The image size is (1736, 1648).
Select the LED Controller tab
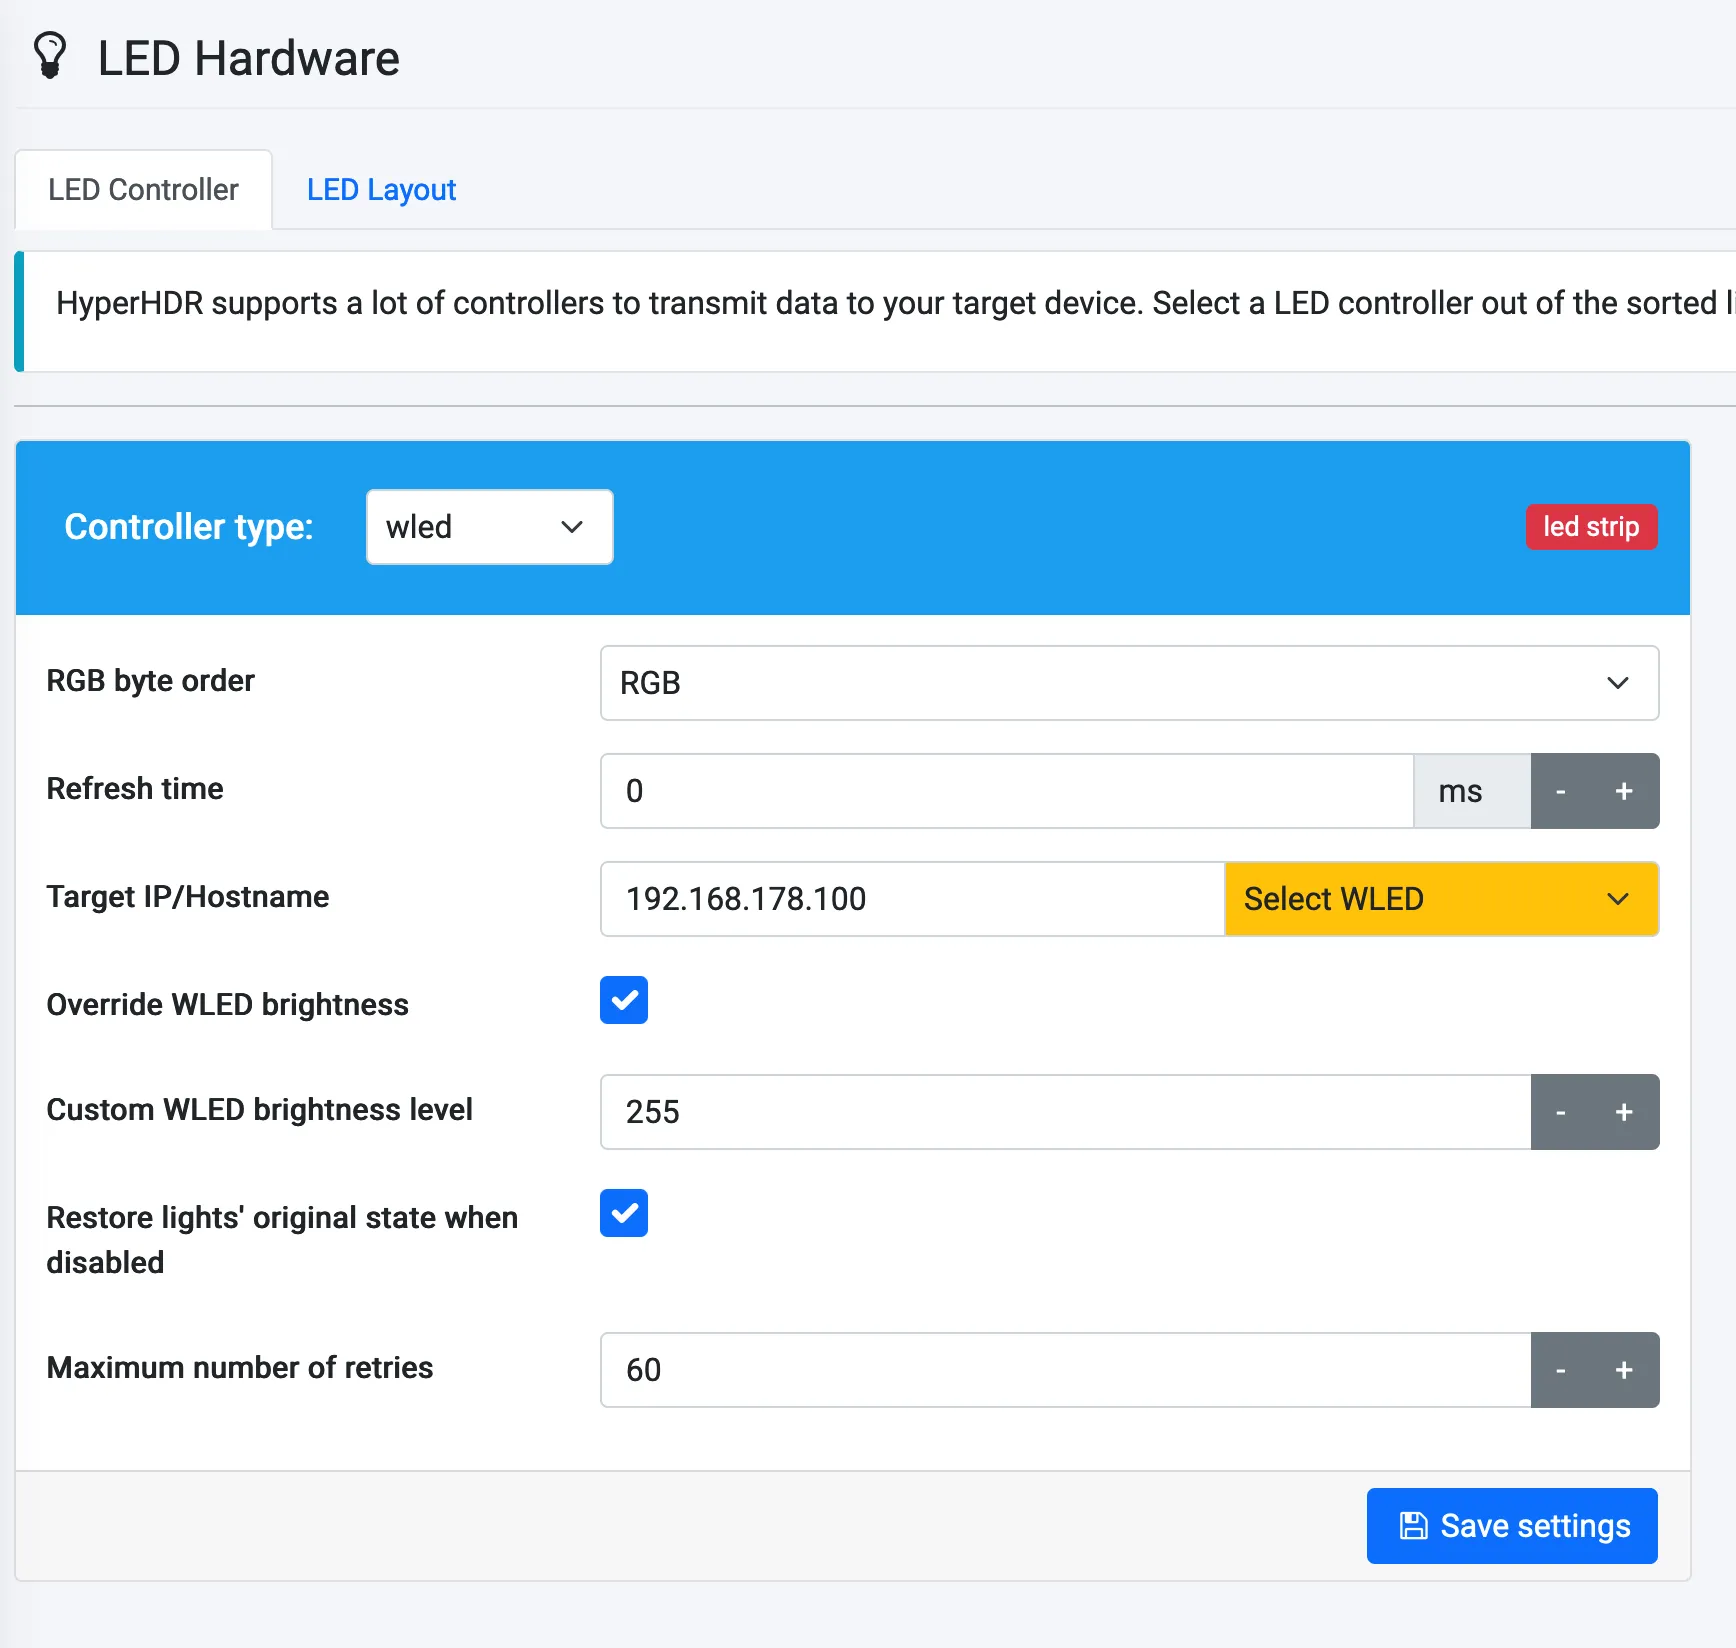point(143,189)
